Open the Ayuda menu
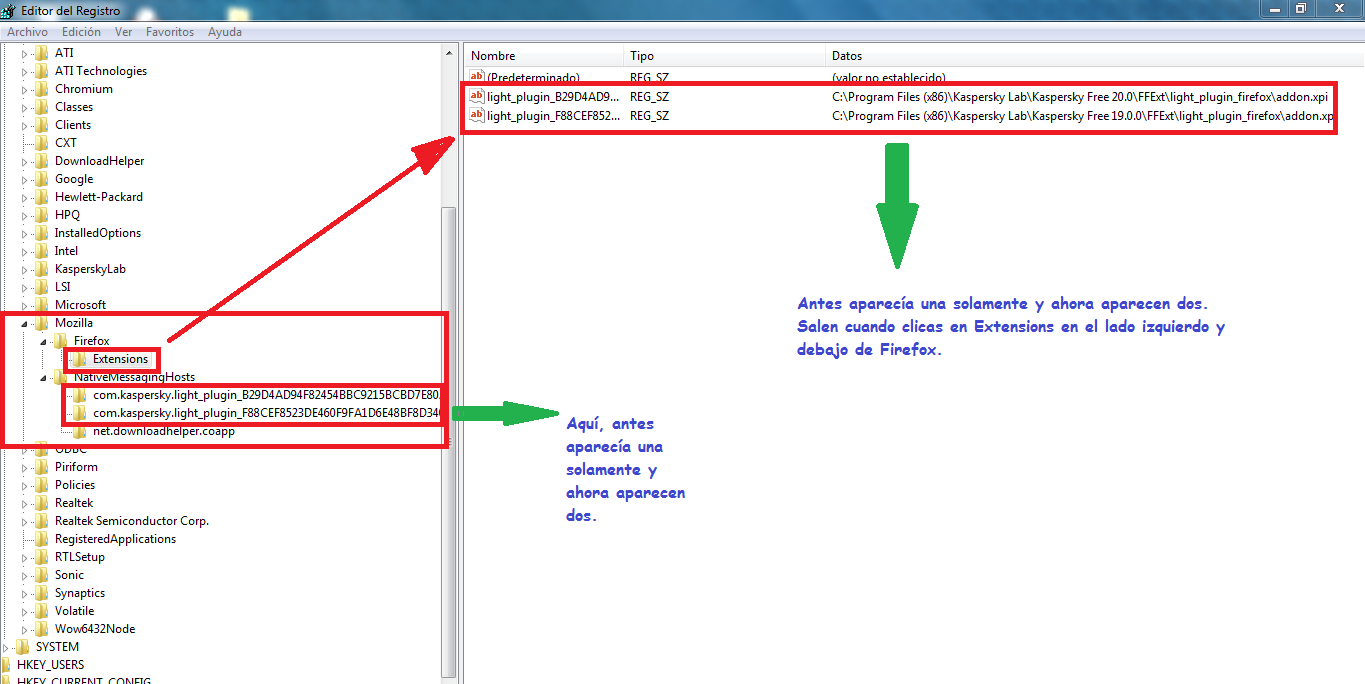Screen dimensions: 1365x684 coord(225,32)
